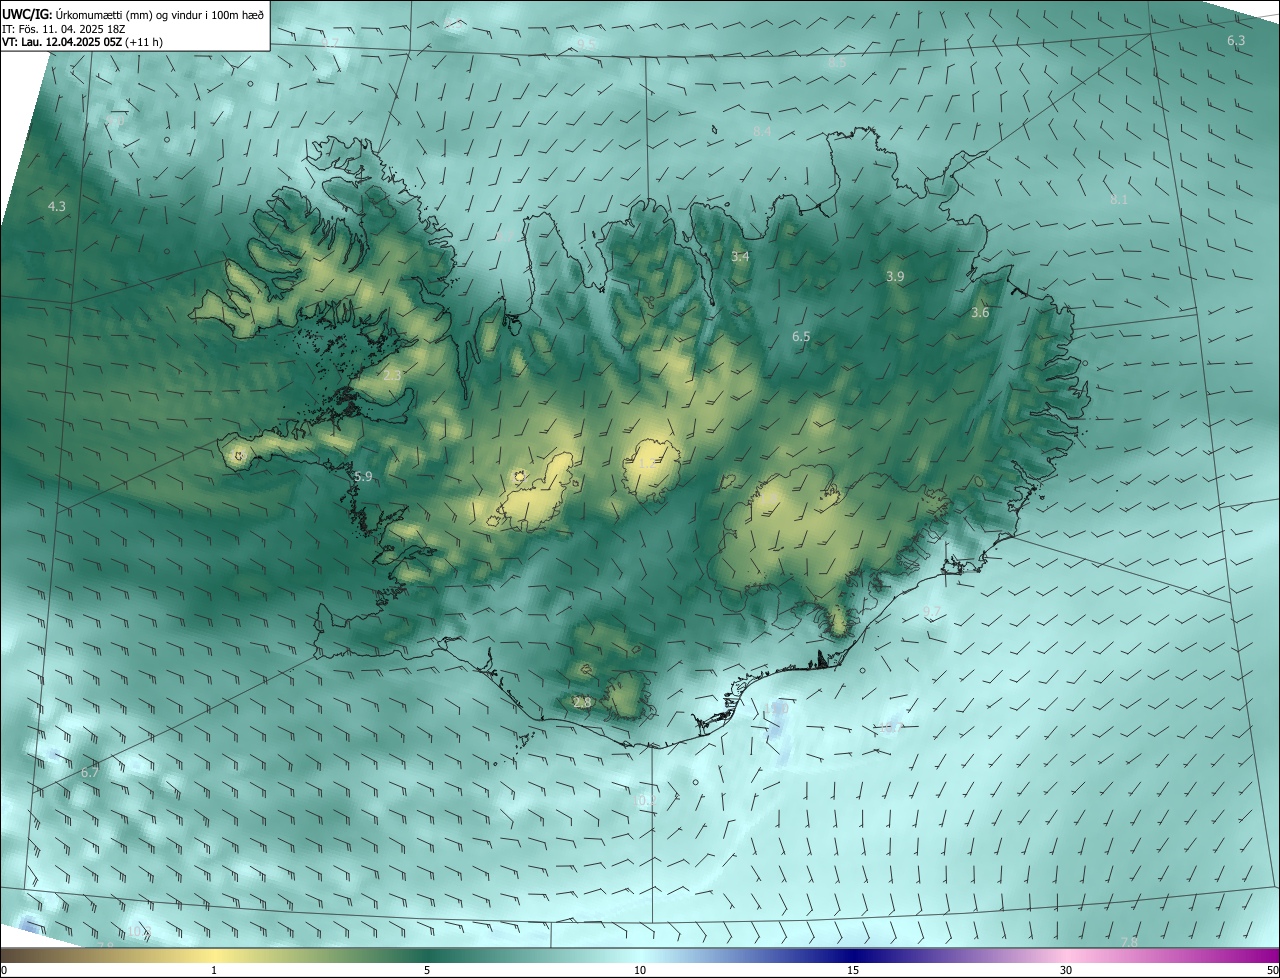Click the 3.9 value on the map

click(x=895, y=276)
